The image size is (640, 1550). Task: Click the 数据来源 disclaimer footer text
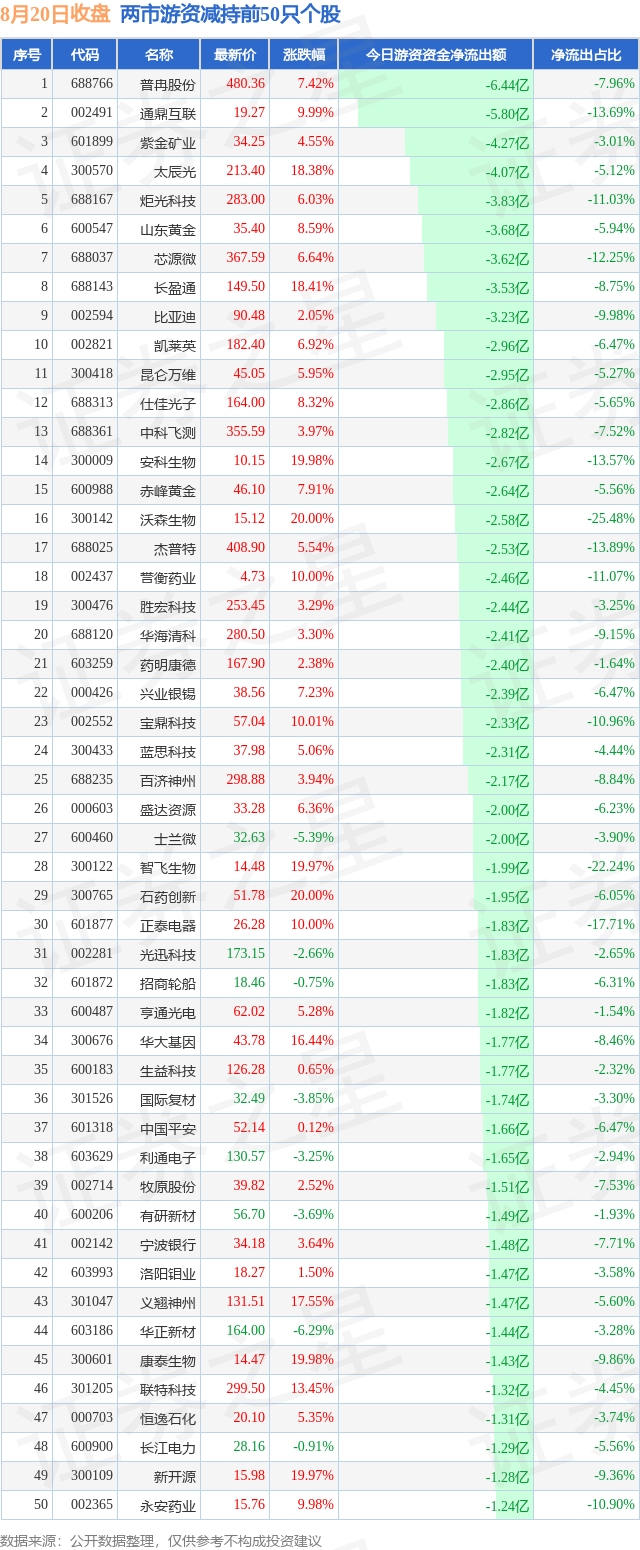pos(161,1541)
